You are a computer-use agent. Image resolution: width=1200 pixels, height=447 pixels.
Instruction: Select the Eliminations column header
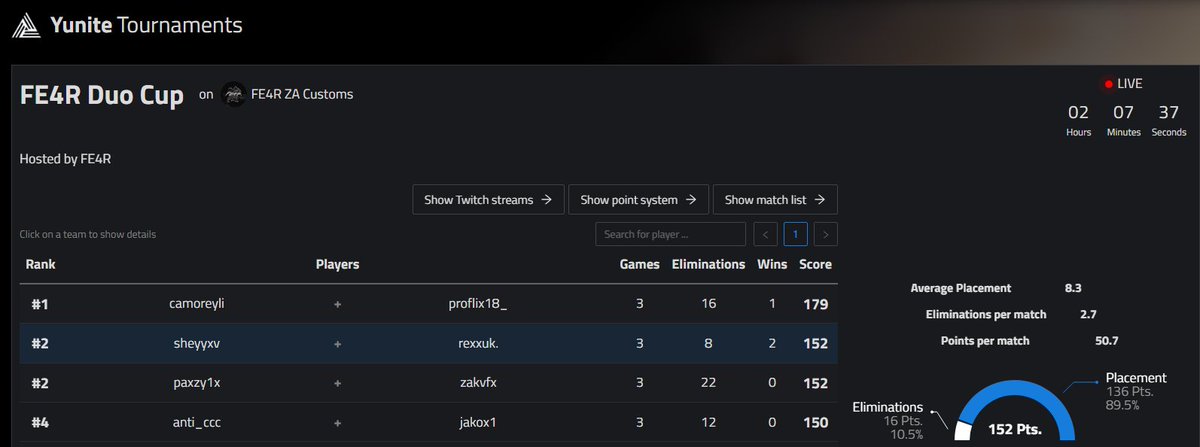(709, 265)
